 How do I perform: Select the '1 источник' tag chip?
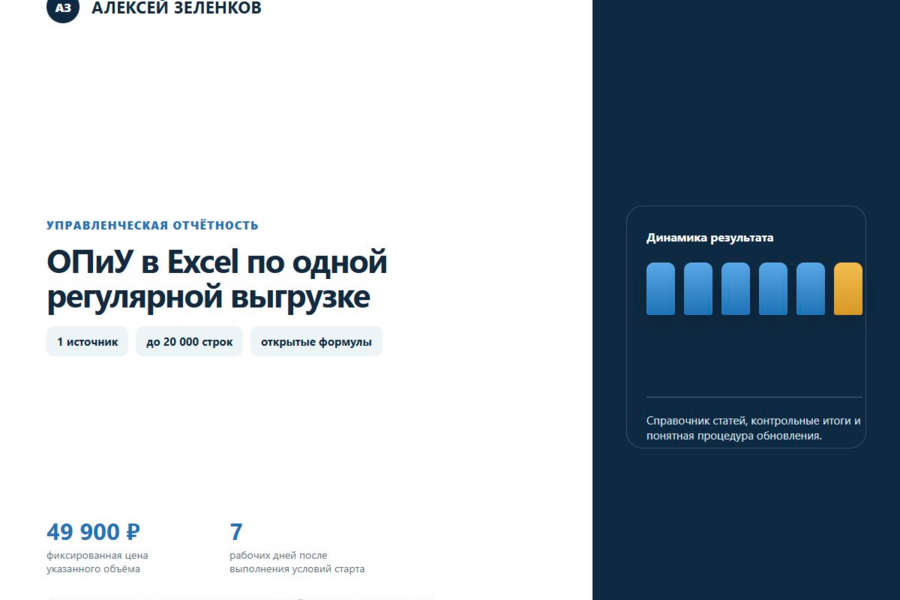87,342
